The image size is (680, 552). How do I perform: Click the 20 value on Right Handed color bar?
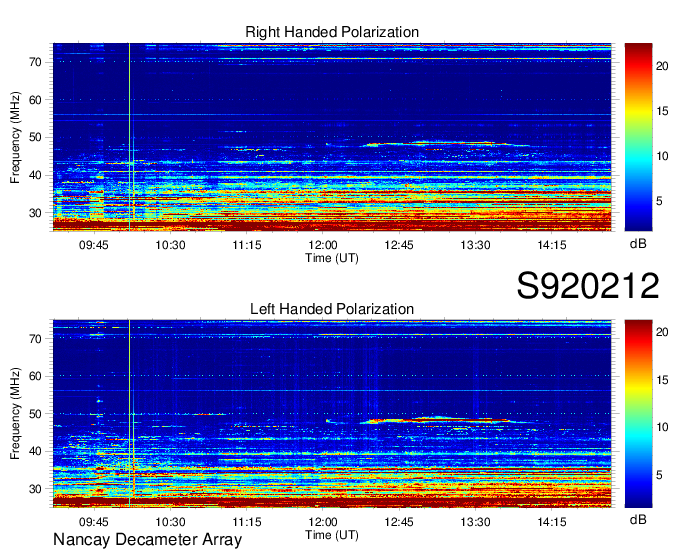coord(662,66)
